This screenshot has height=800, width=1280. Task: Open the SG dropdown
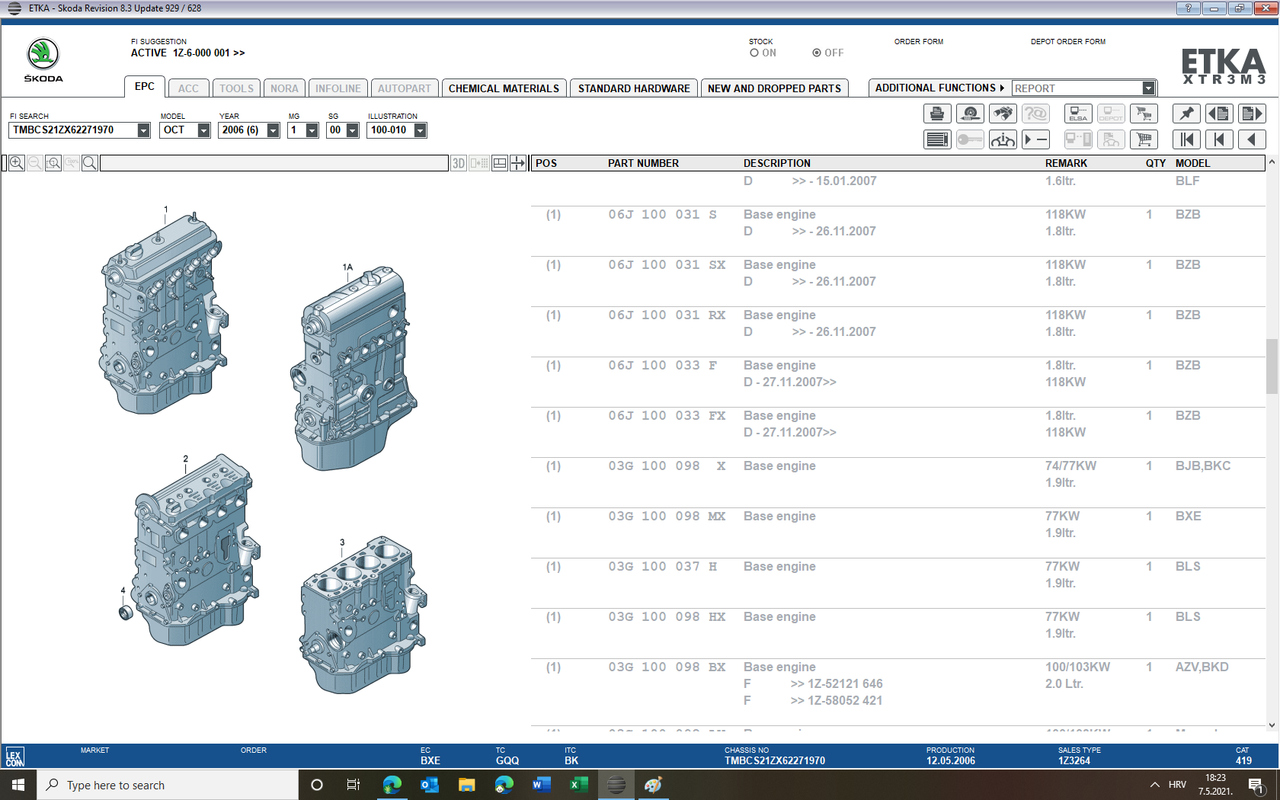tap(350, 130)
